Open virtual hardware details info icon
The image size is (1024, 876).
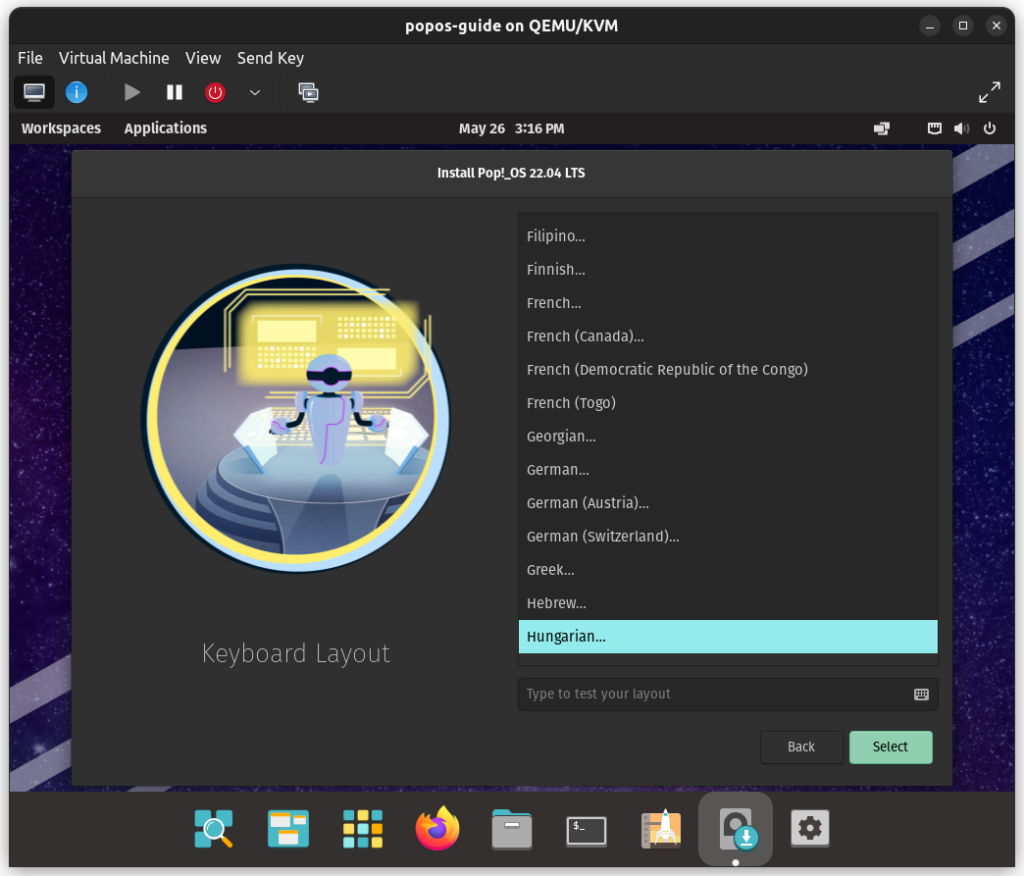pos(76,92)
